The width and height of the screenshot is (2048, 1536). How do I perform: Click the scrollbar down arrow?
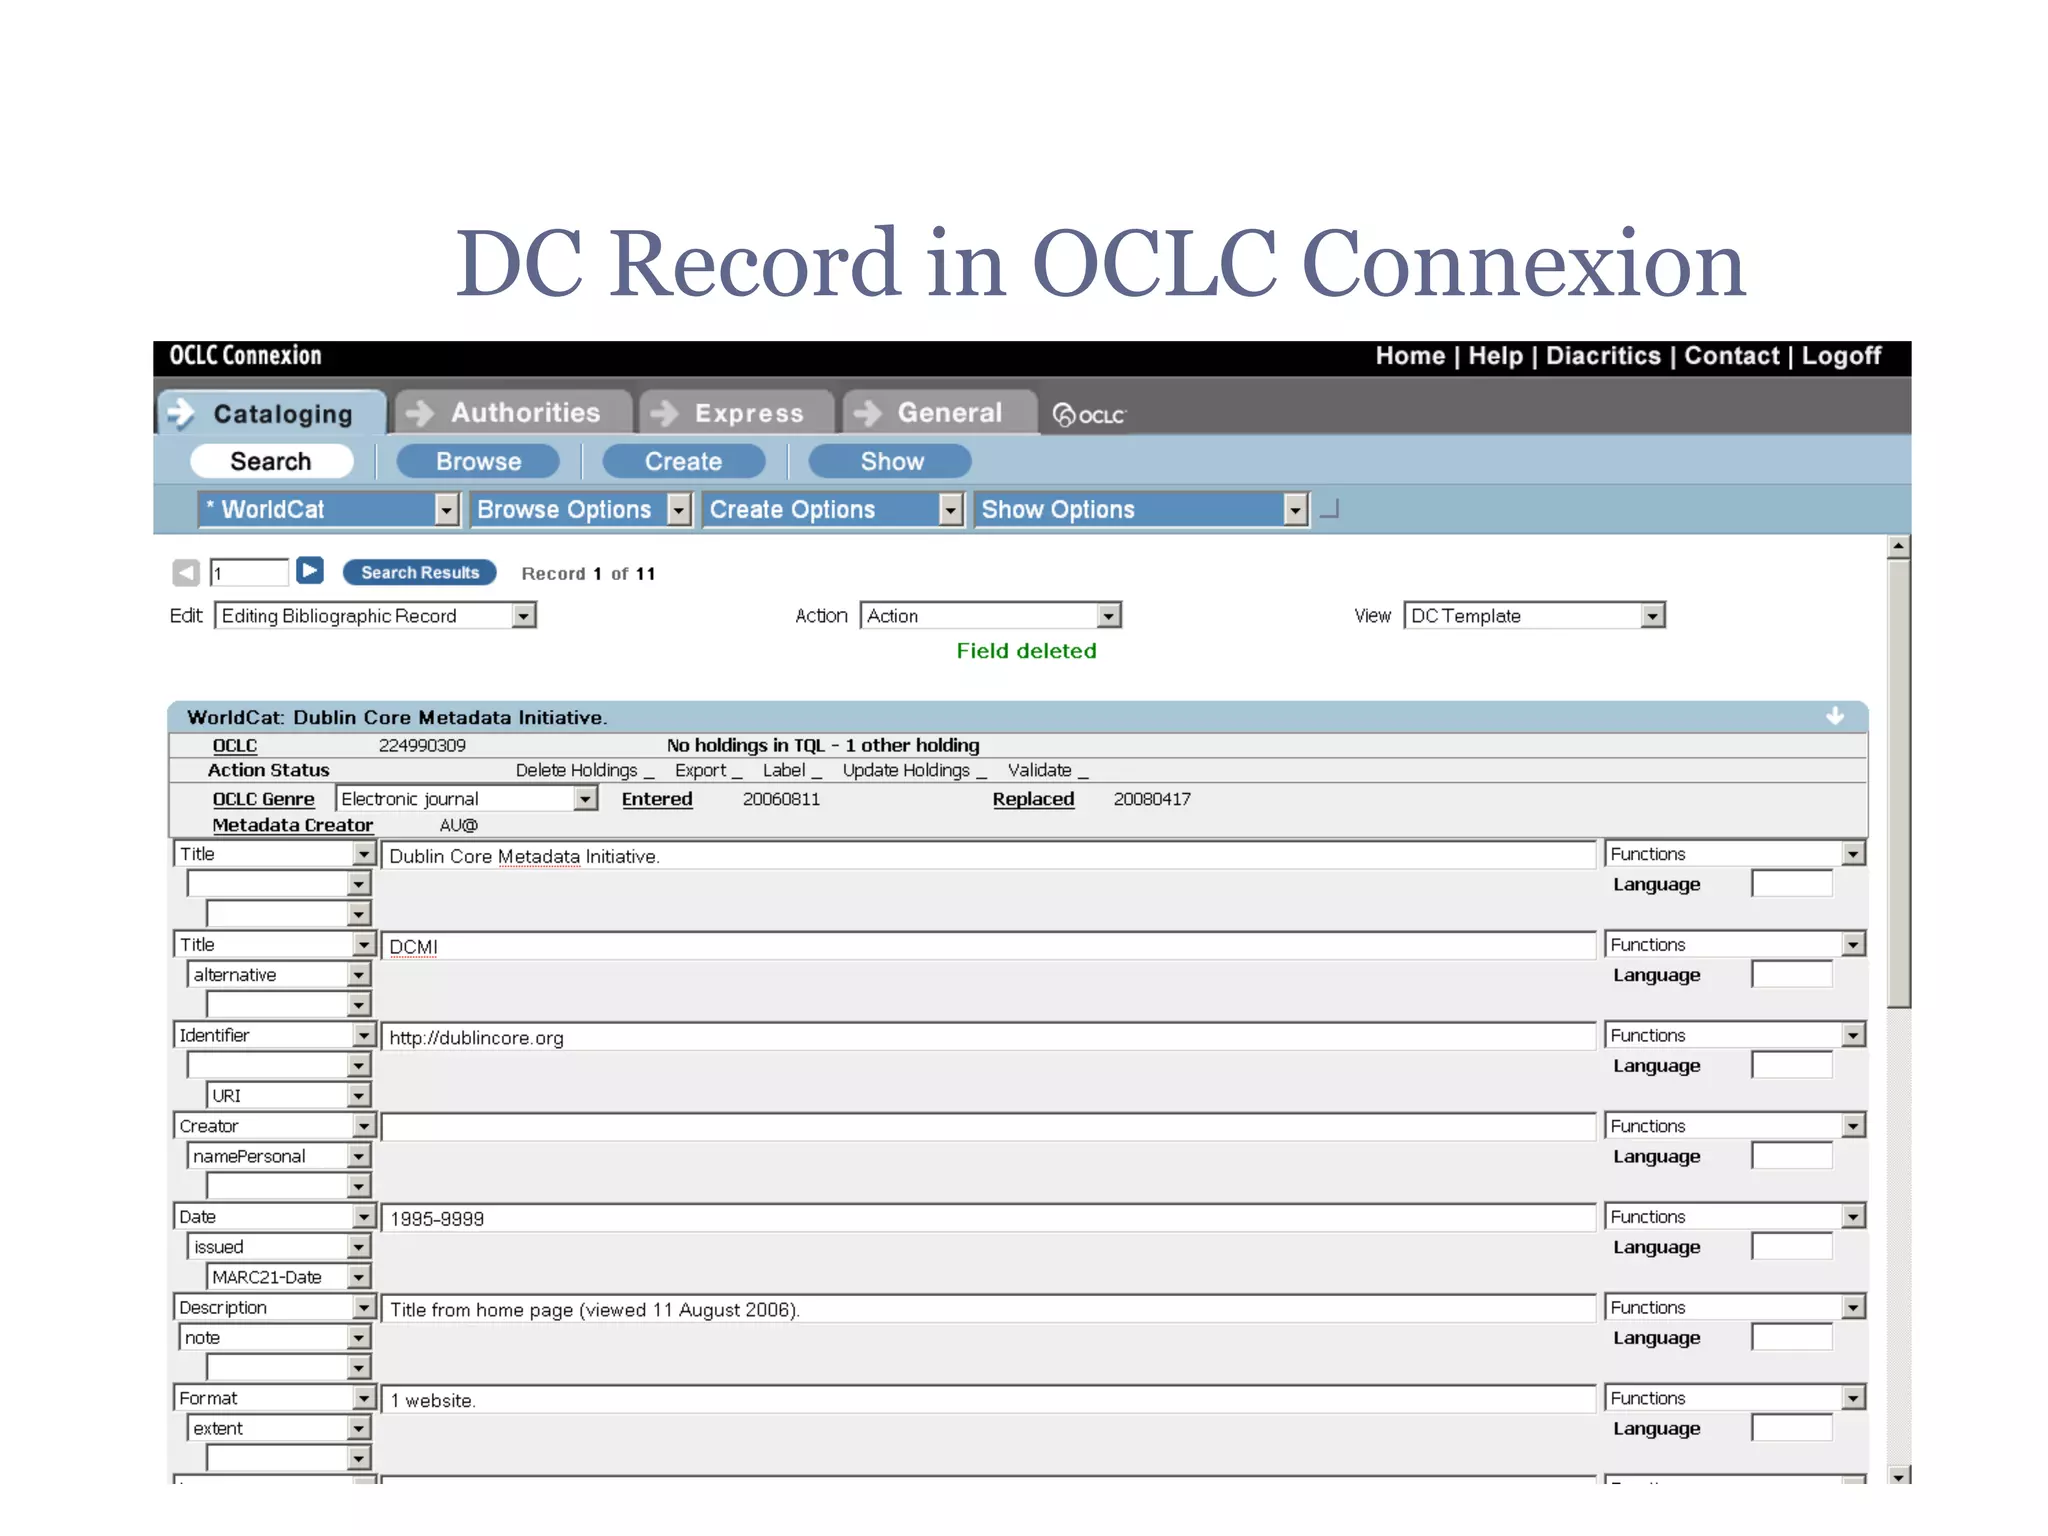(x=1898, y=1475)
